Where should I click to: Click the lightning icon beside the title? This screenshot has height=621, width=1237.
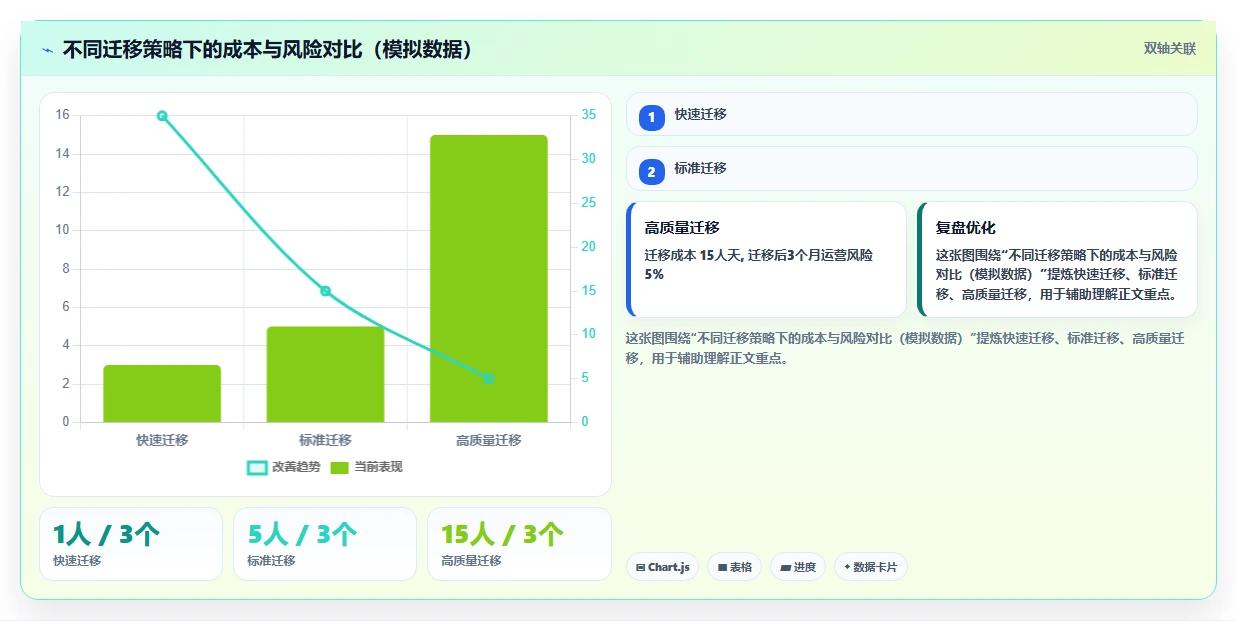(x=47, y=49)
